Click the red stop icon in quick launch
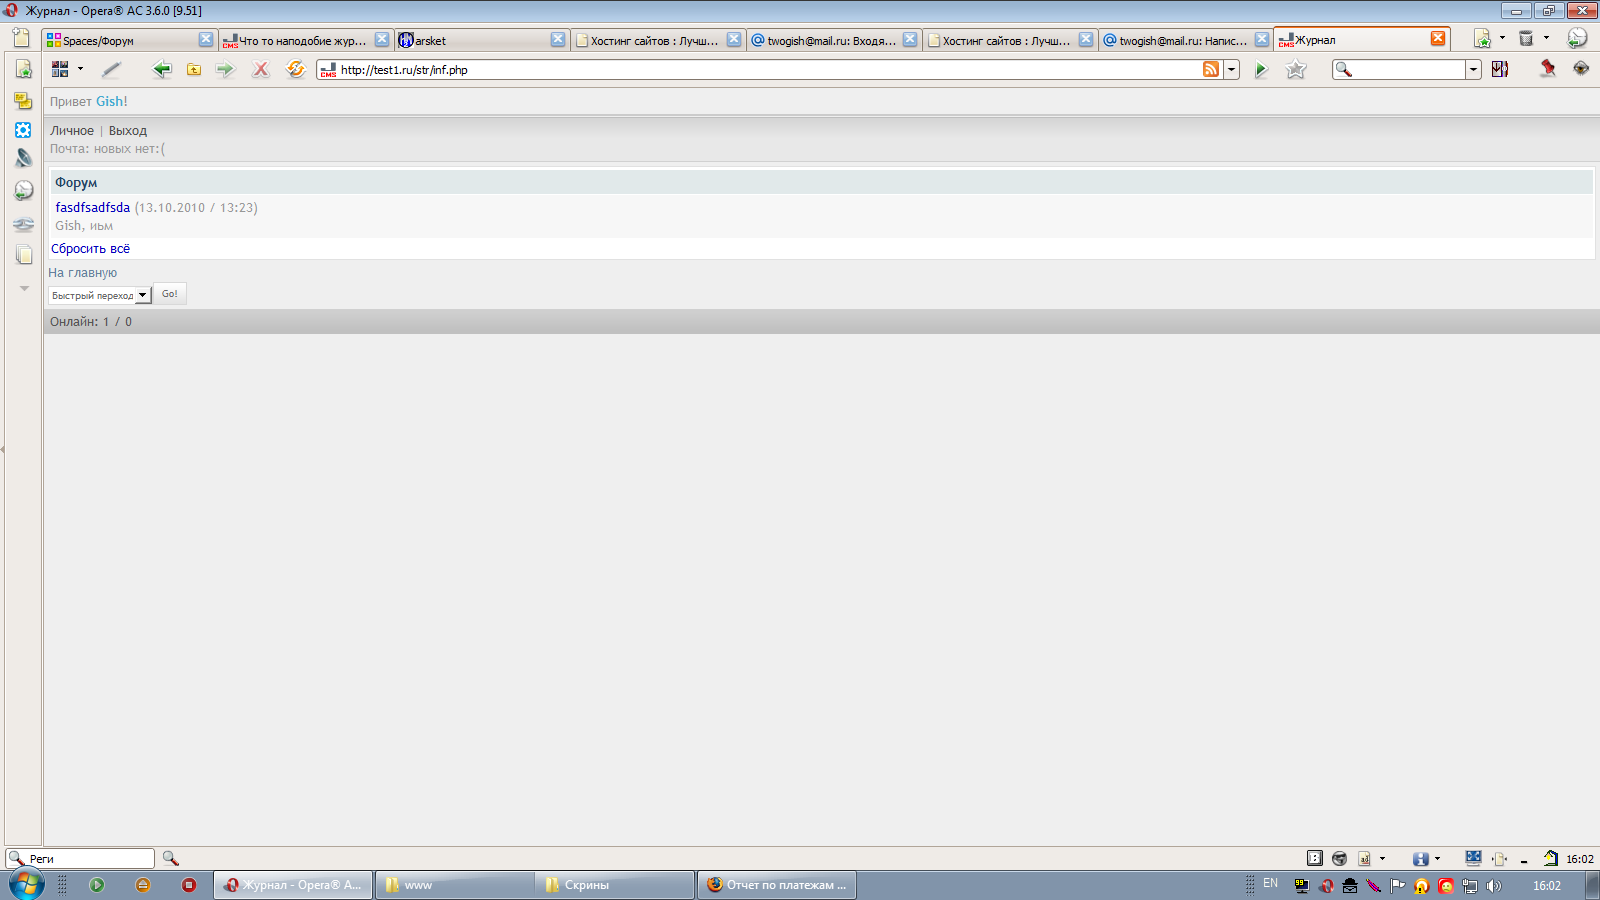This screenshot has width=1600, height=900. [189, 885]
